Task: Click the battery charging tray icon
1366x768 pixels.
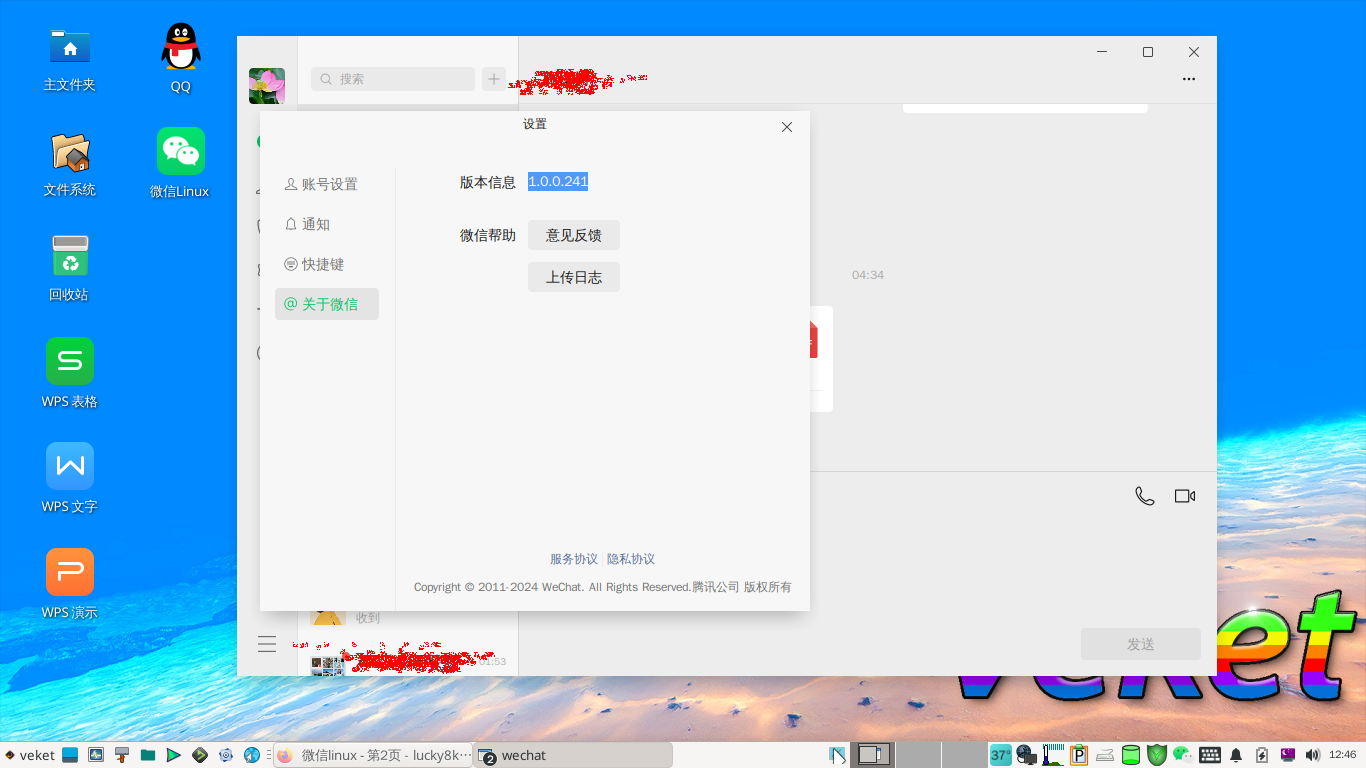Action: [1262, 755]
